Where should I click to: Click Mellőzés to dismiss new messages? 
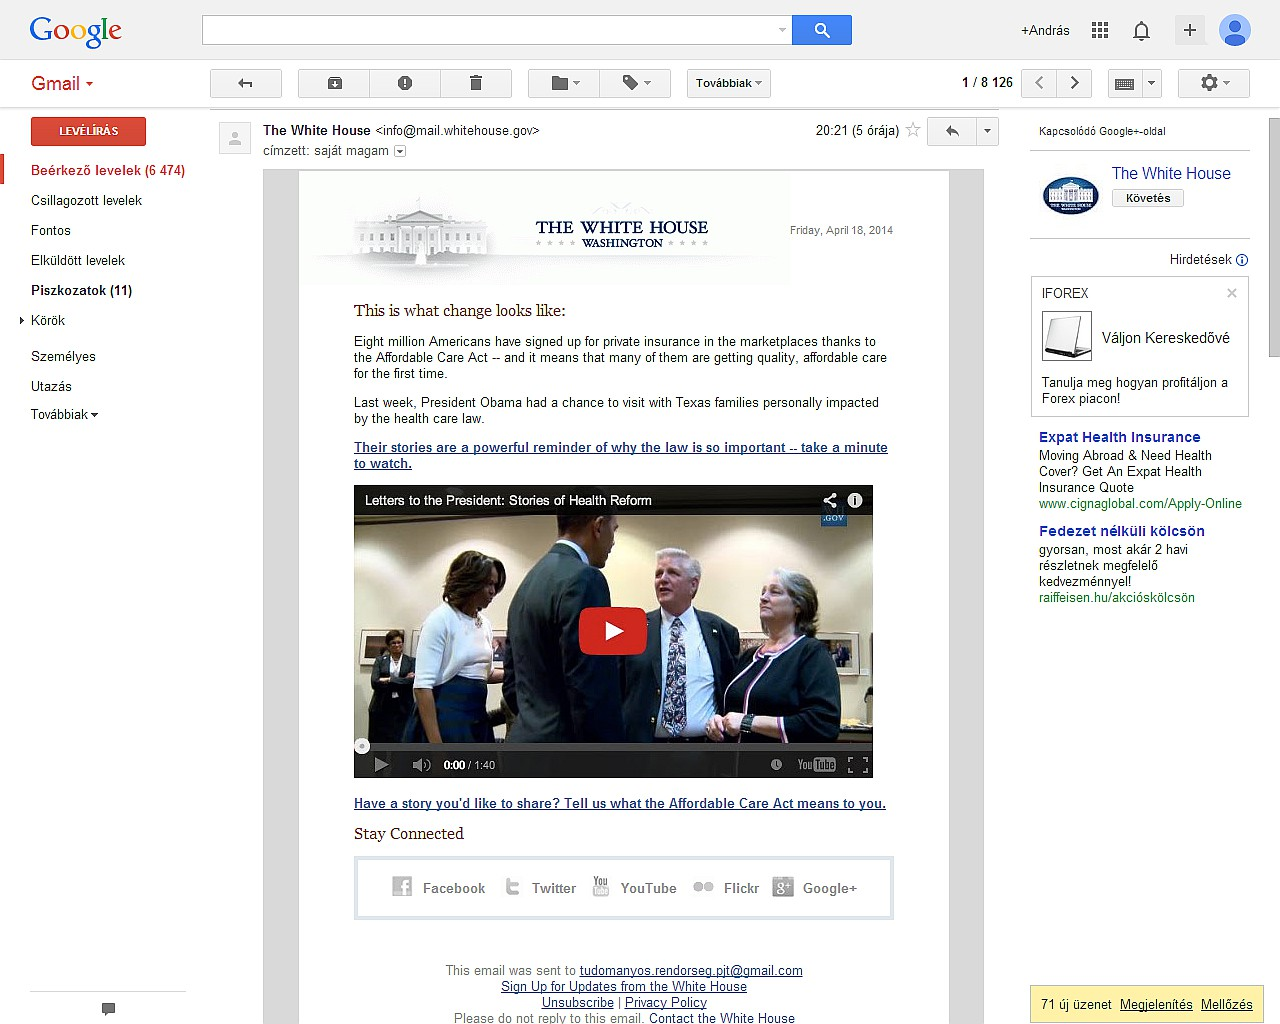tap(1227, 1004)
